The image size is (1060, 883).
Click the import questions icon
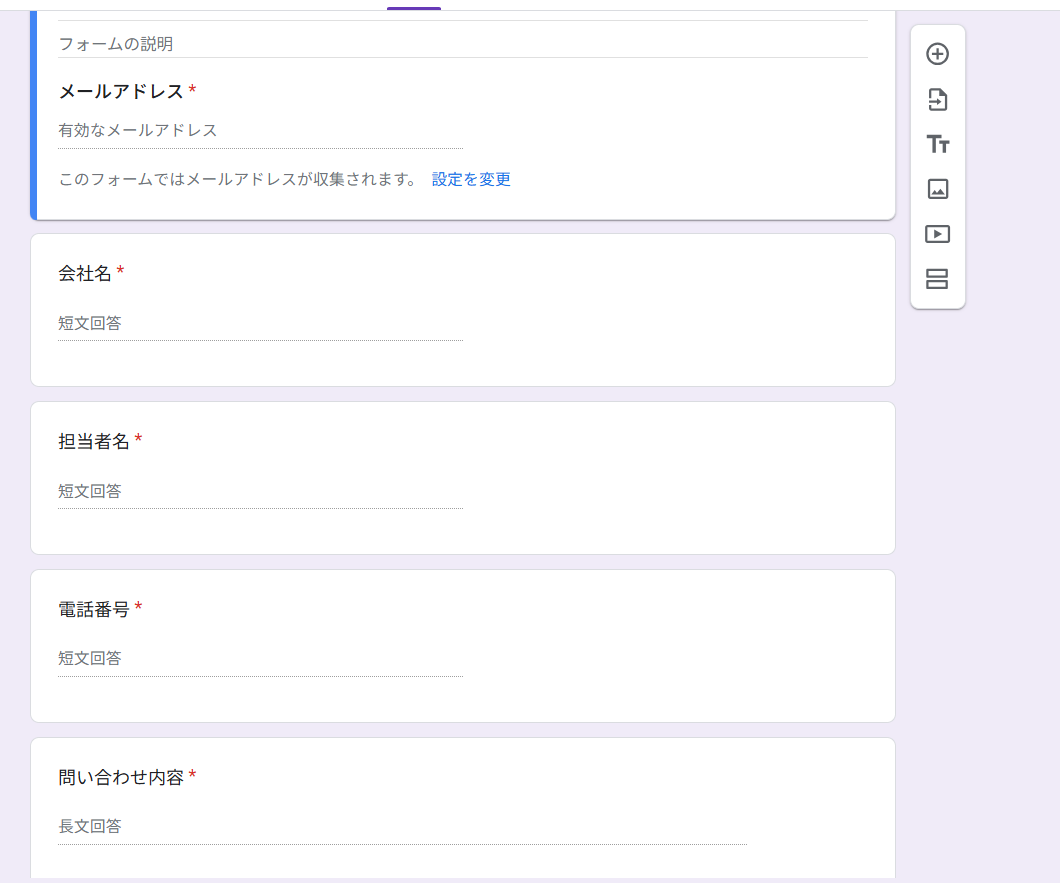coord(937,99)
